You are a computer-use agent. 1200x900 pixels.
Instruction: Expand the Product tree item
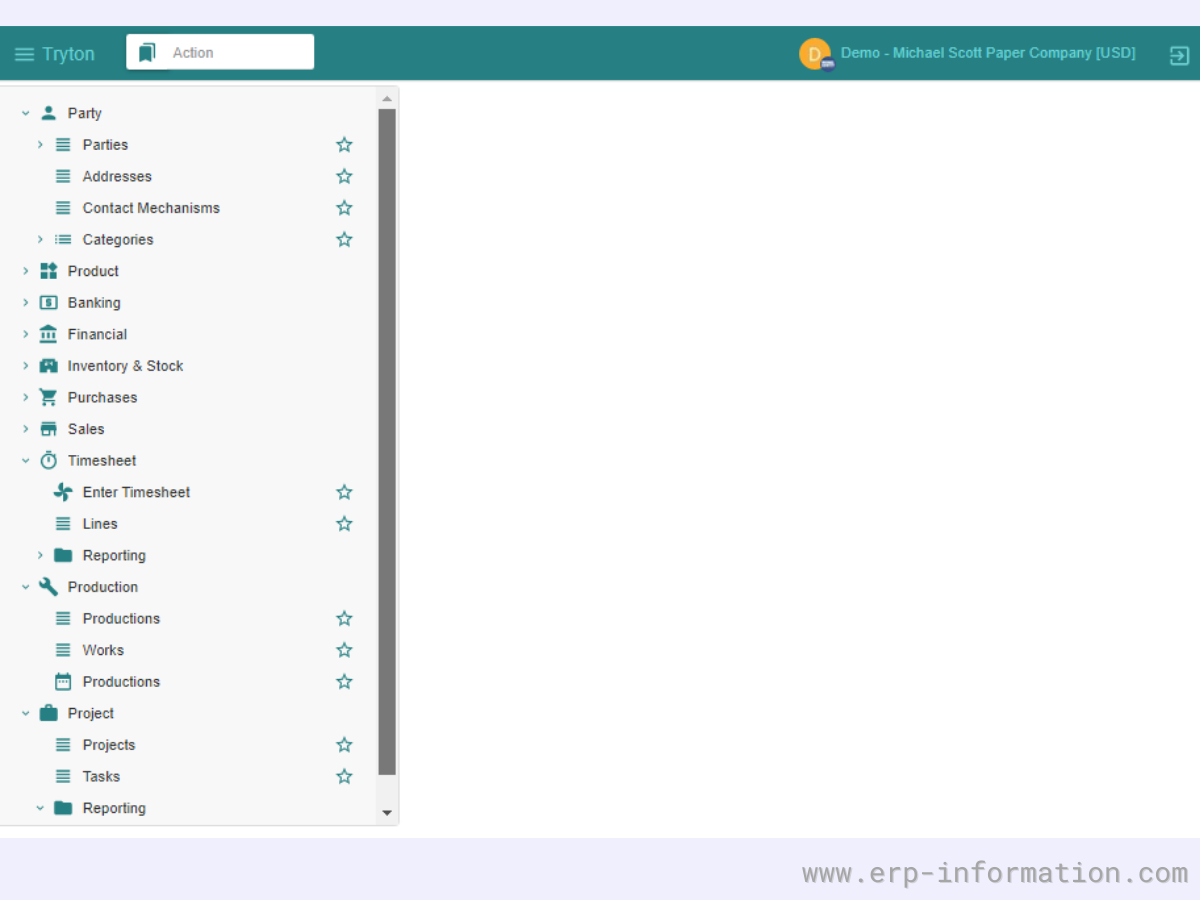[25, 271]
